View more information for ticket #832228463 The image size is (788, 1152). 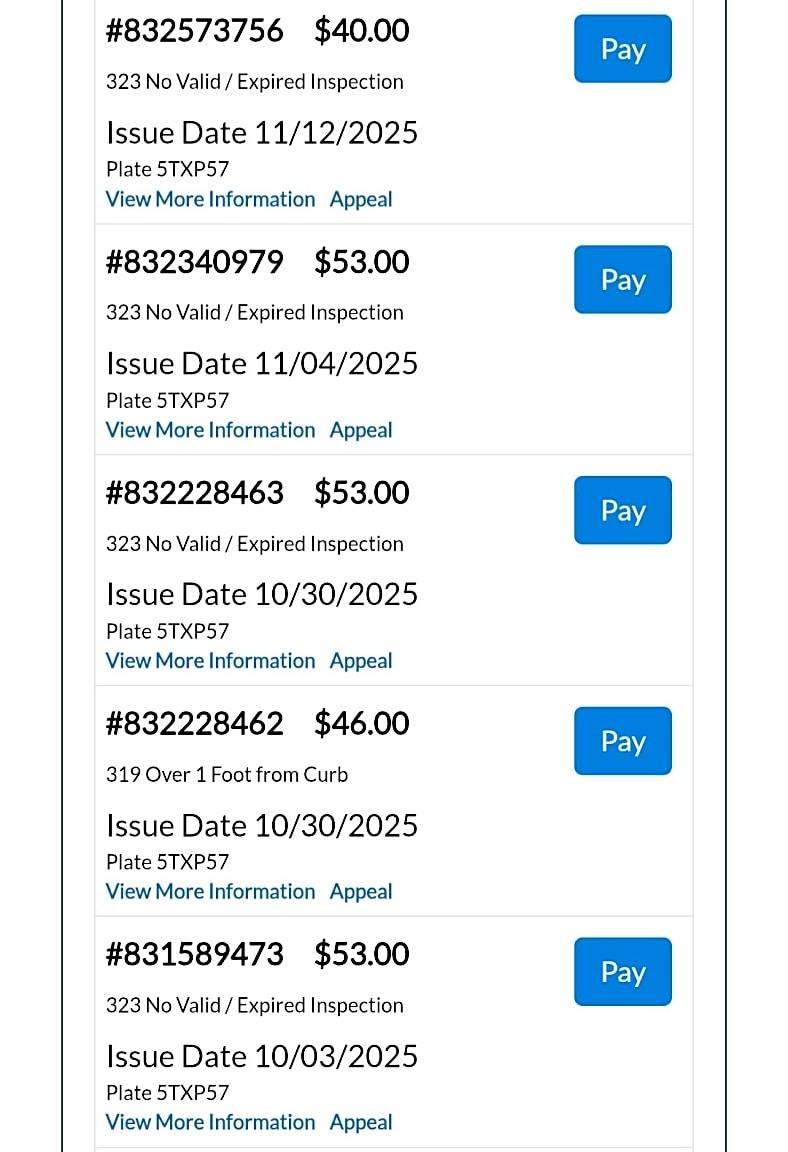click(210, 661)
